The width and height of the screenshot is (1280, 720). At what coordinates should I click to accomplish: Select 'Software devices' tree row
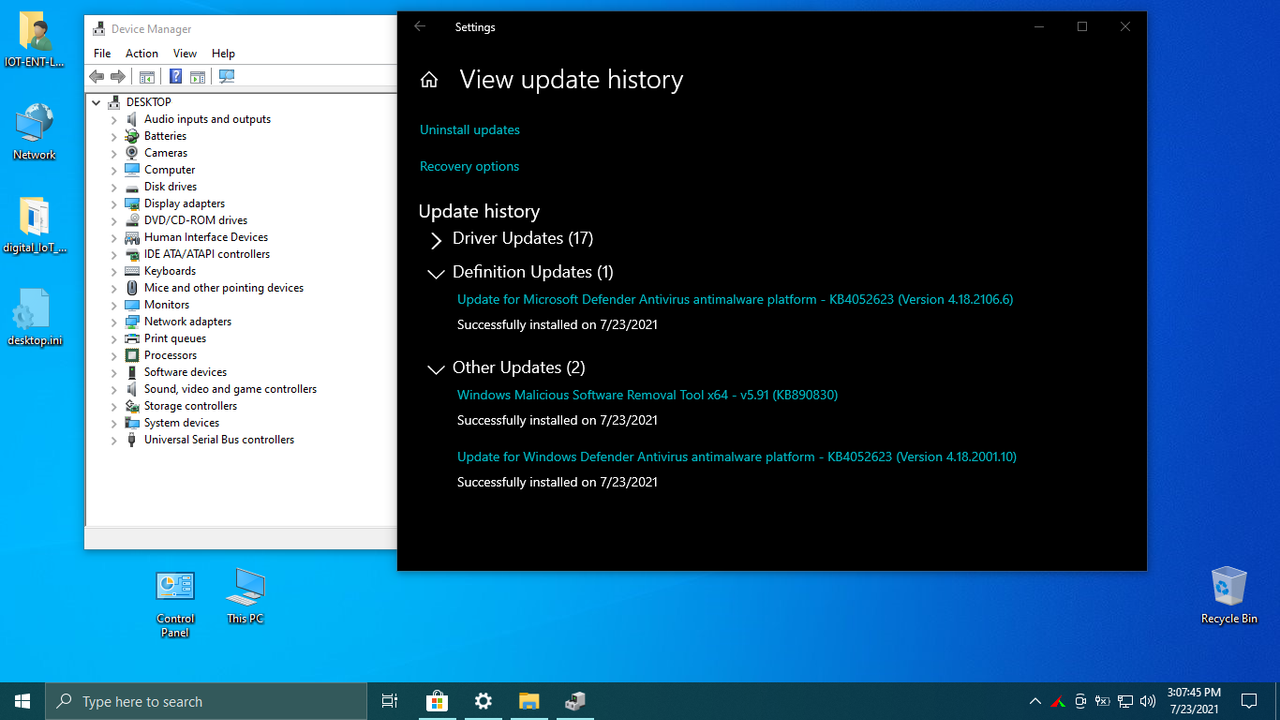pos(185,372)
